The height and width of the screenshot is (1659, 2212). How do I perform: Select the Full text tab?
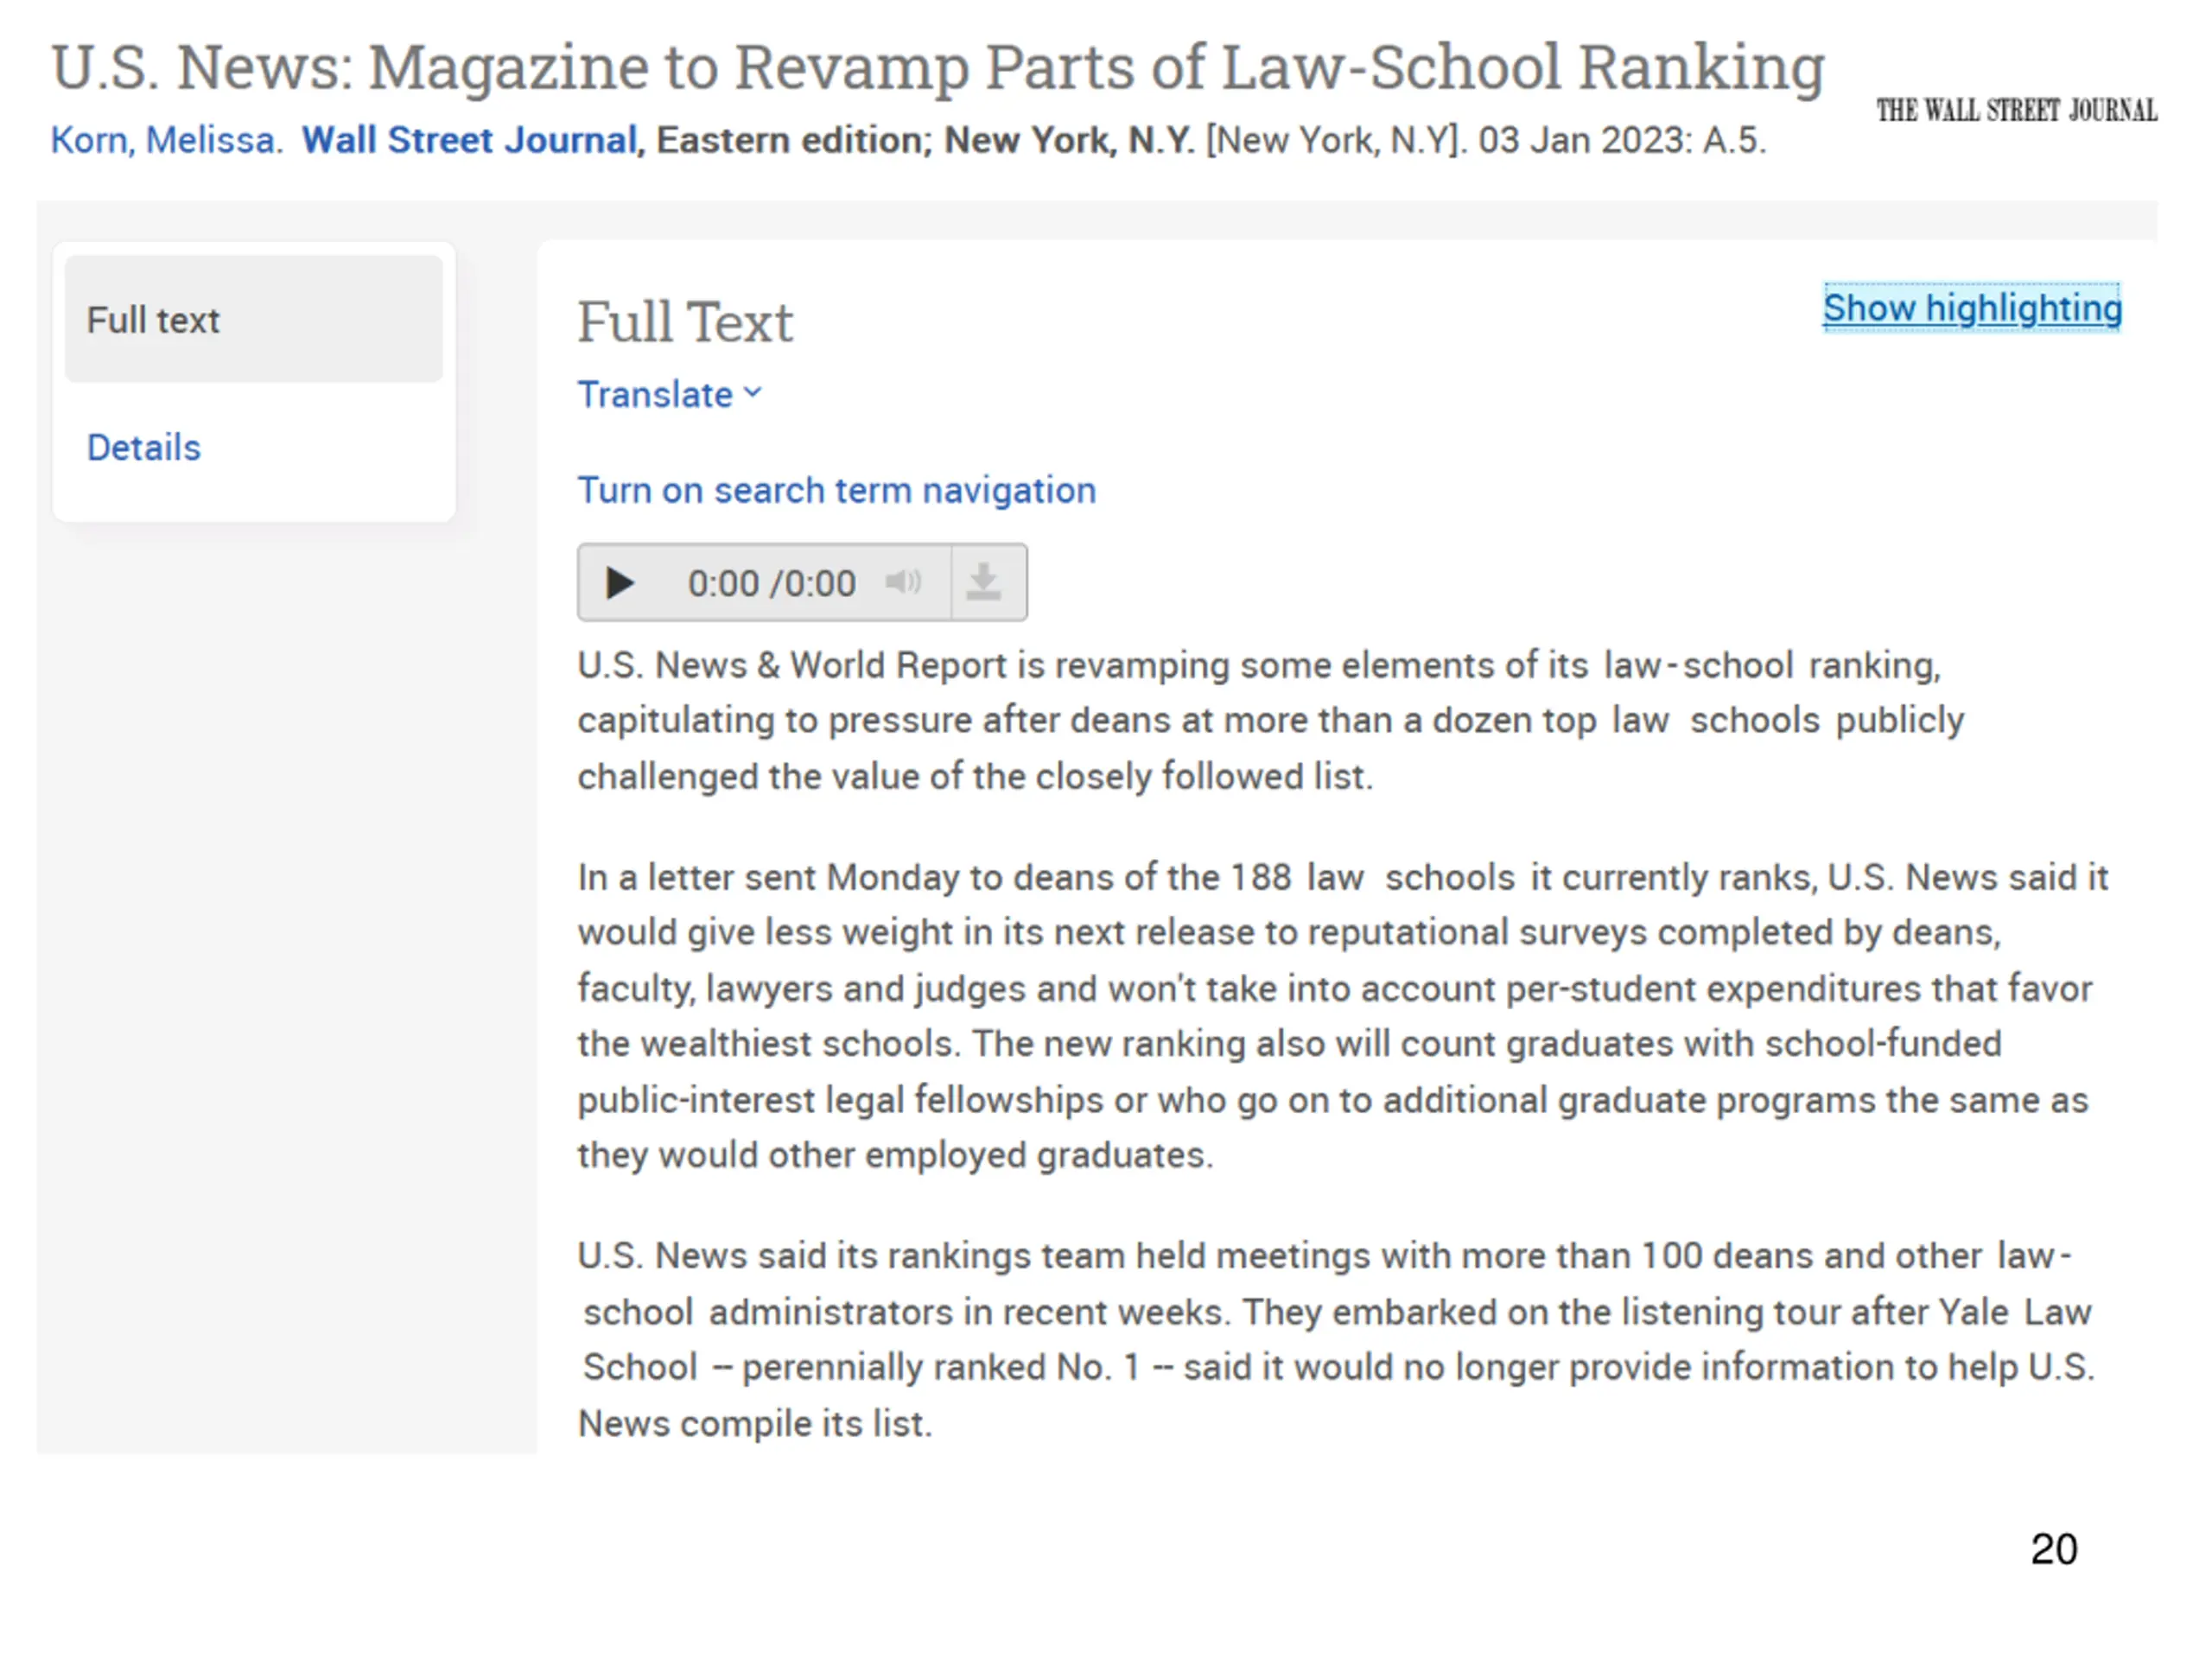[x=253, y=319]
